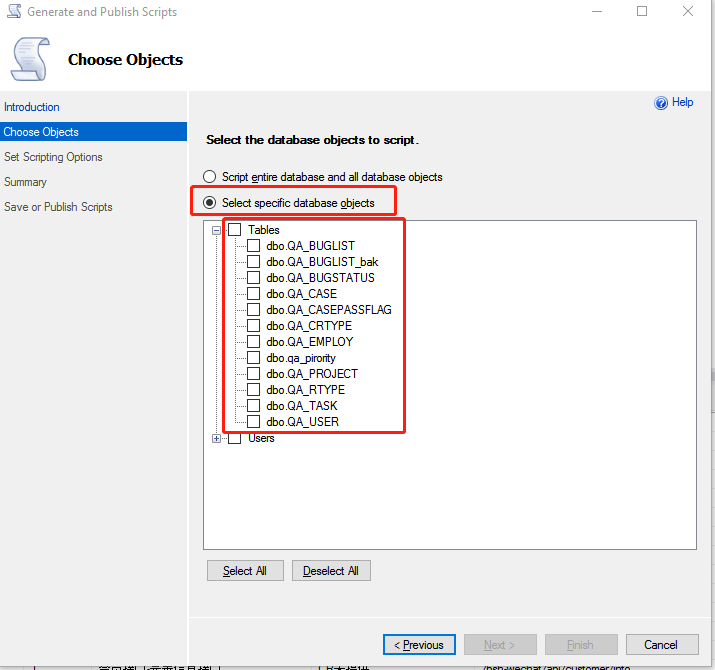Open the Set Scripting Options step
Screen dimensions: 715x670
53,157
